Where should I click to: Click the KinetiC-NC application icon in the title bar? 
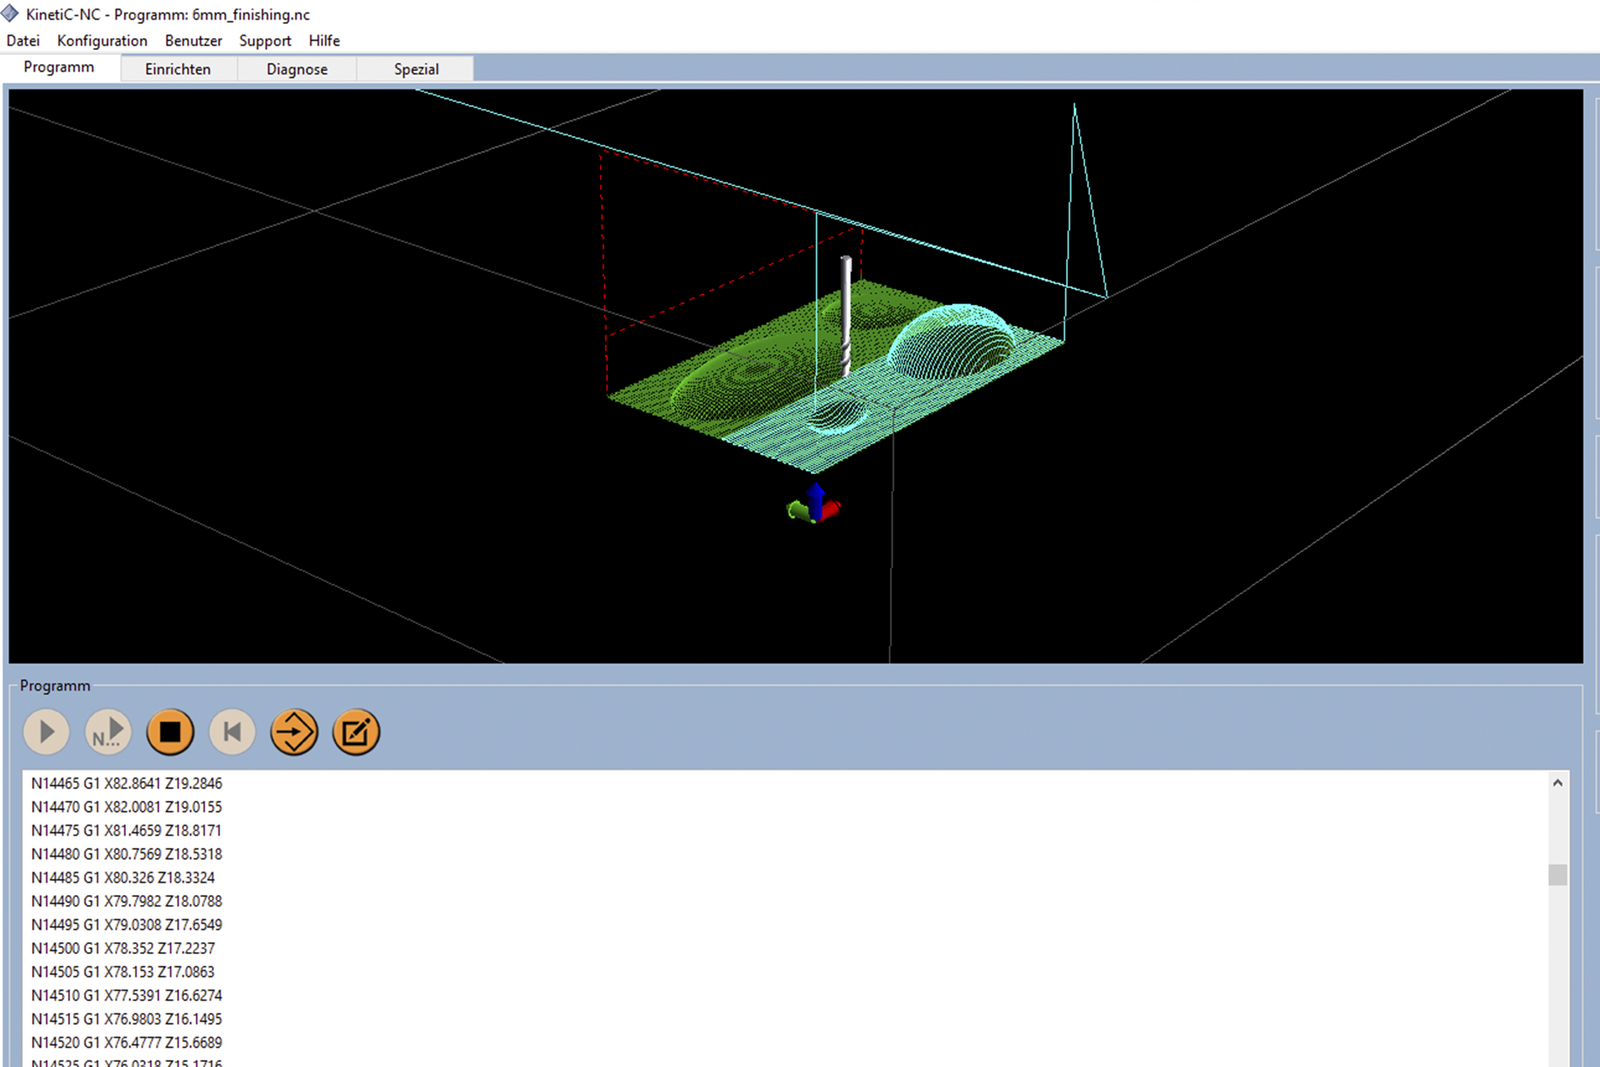coord(11,14)
